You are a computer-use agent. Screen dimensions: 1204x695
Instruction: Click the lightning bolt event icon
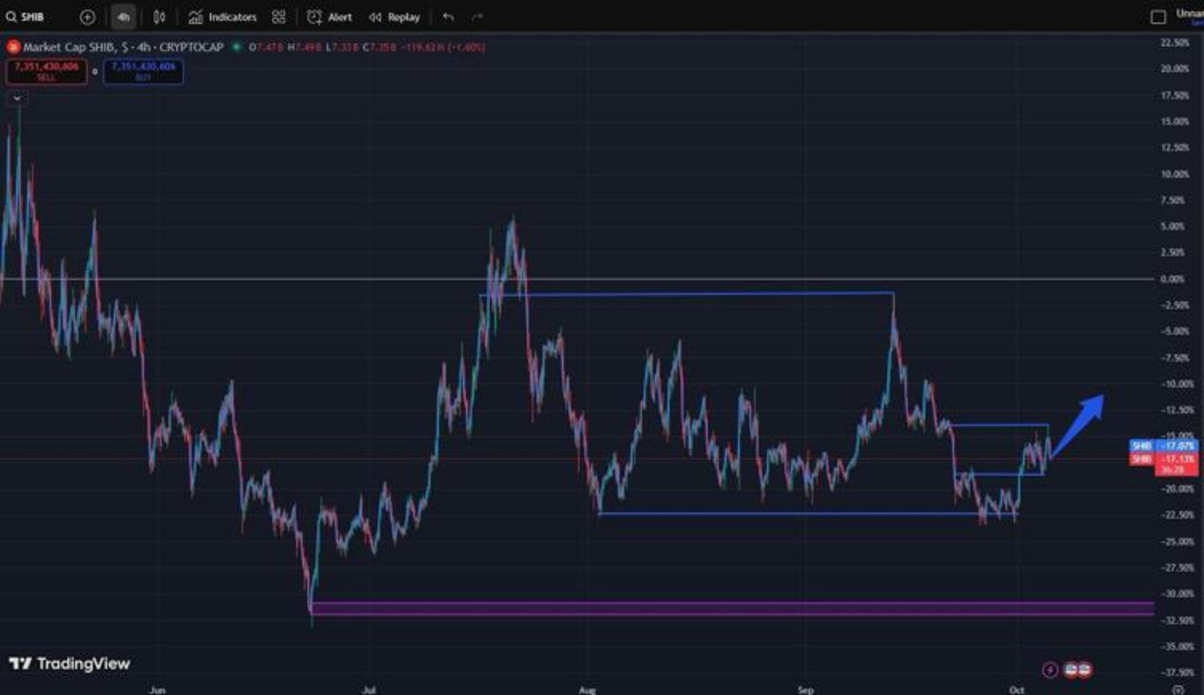pyautogui.click(x=1050, y=670)
